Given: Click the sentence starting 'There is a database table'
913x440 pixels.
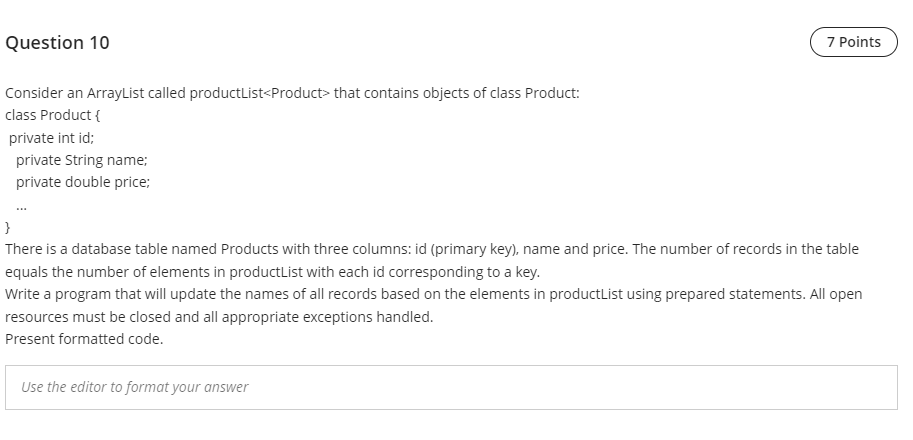Looking at the screenshot, I should [x=432, y=249].
